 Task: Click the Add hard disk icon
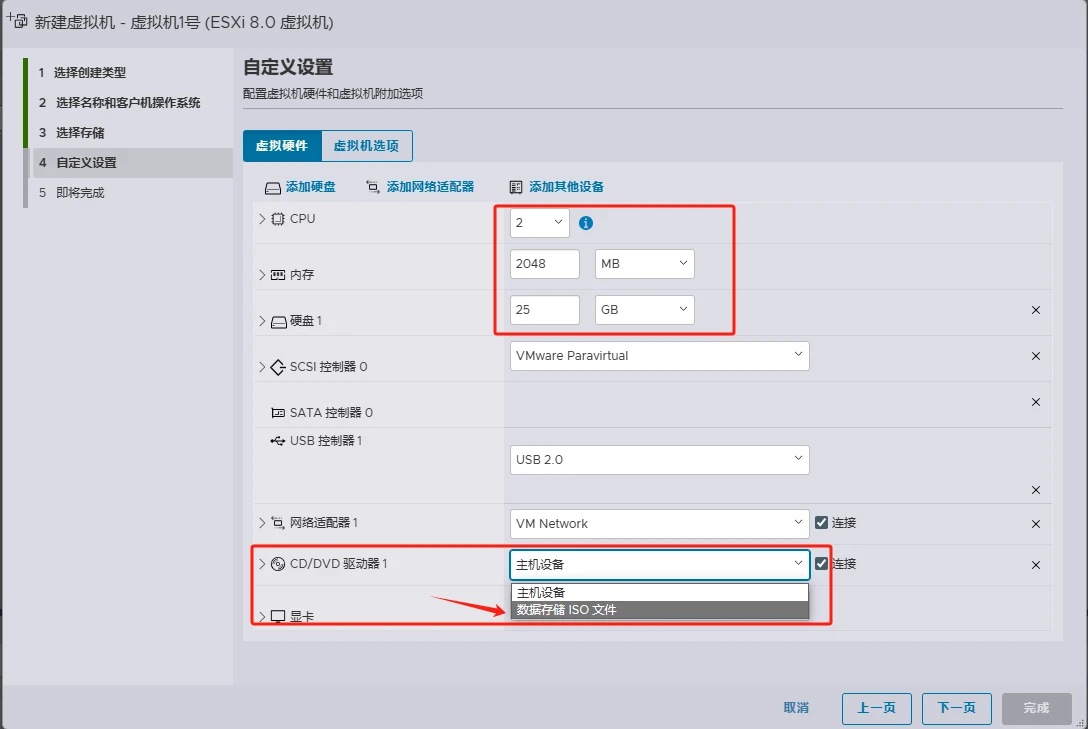(273, 188)
